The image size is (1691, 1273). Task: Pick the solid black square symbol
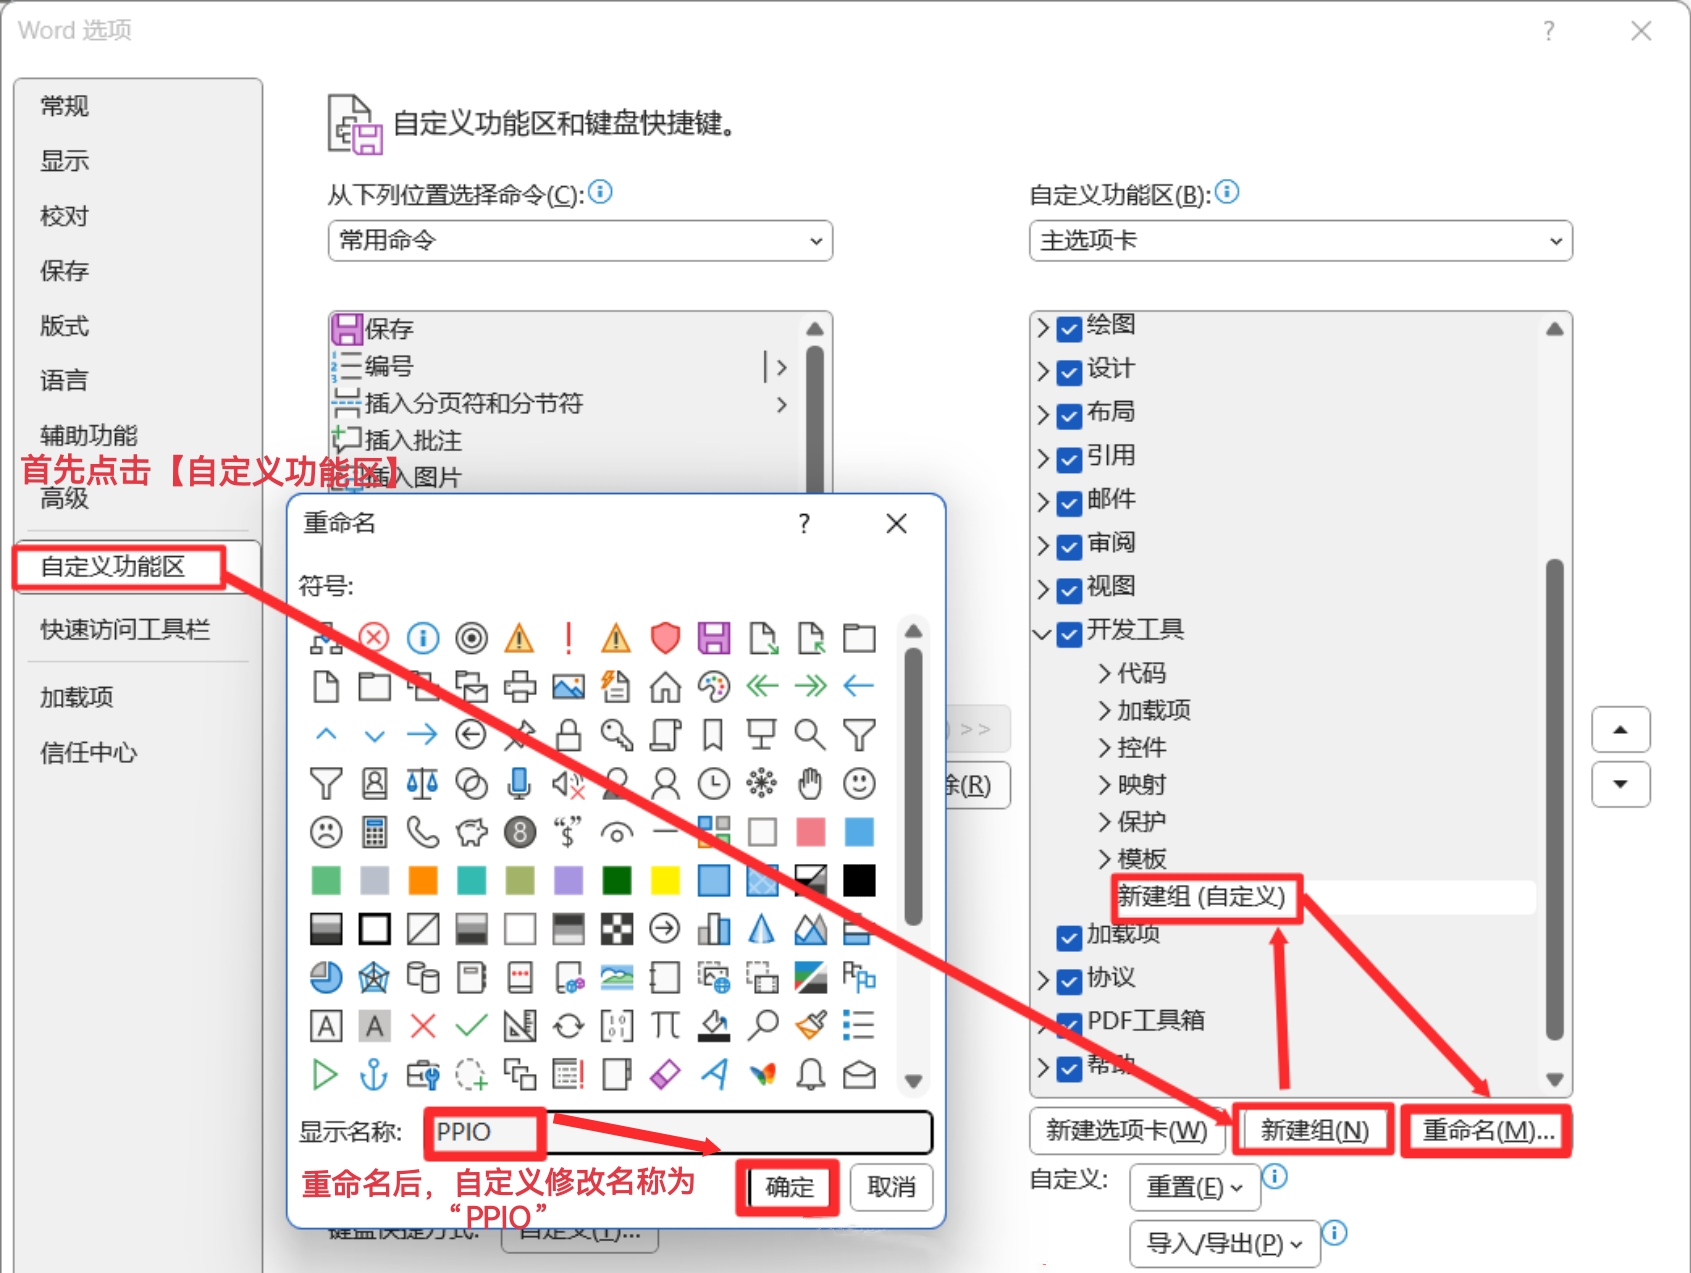point(859,880)
